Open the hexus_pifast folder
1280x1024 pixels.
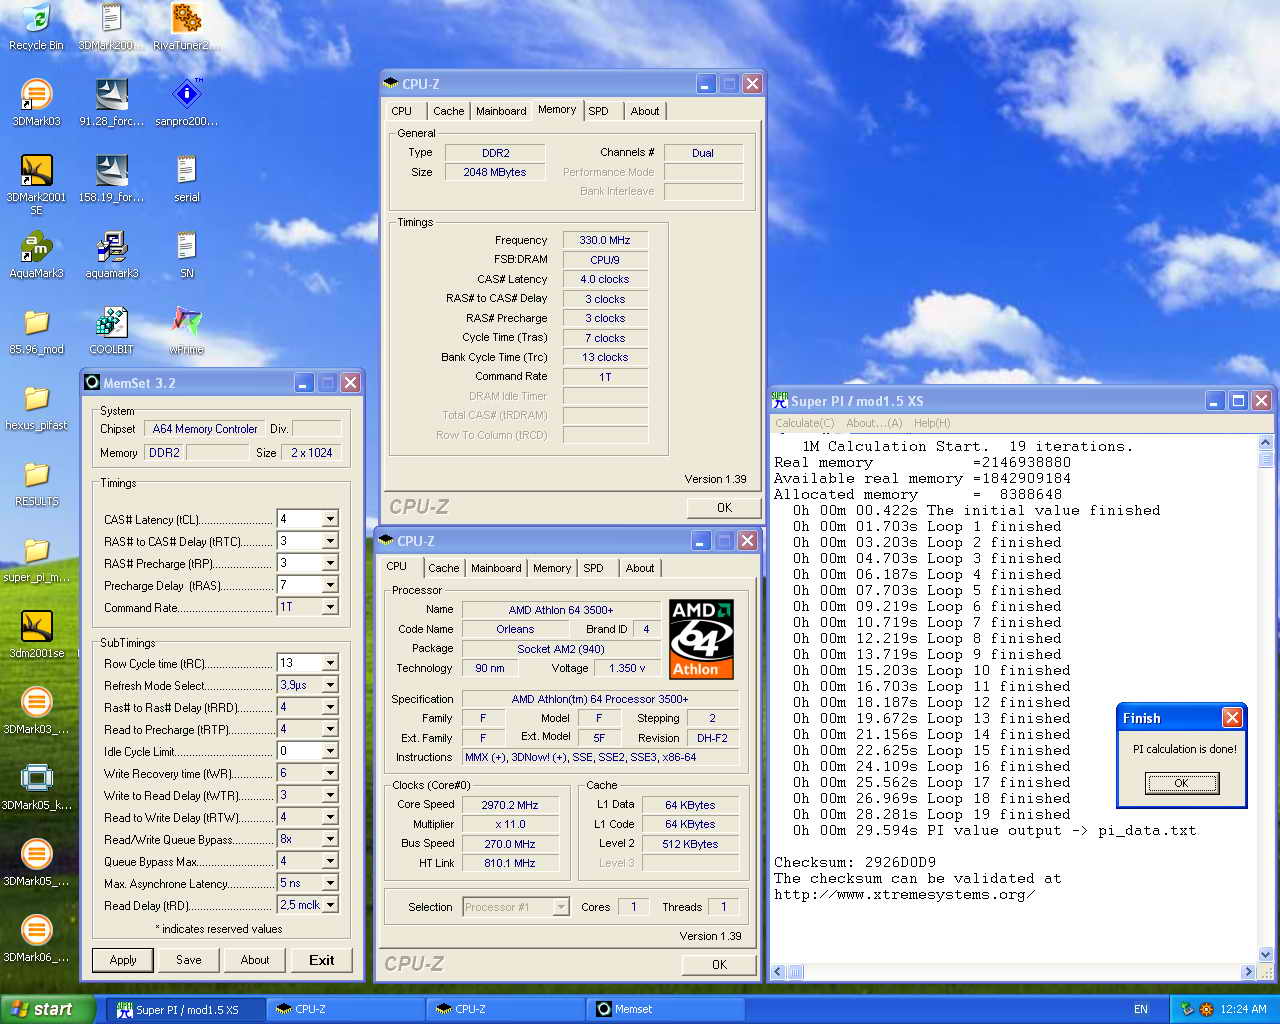tap(36, 407)
